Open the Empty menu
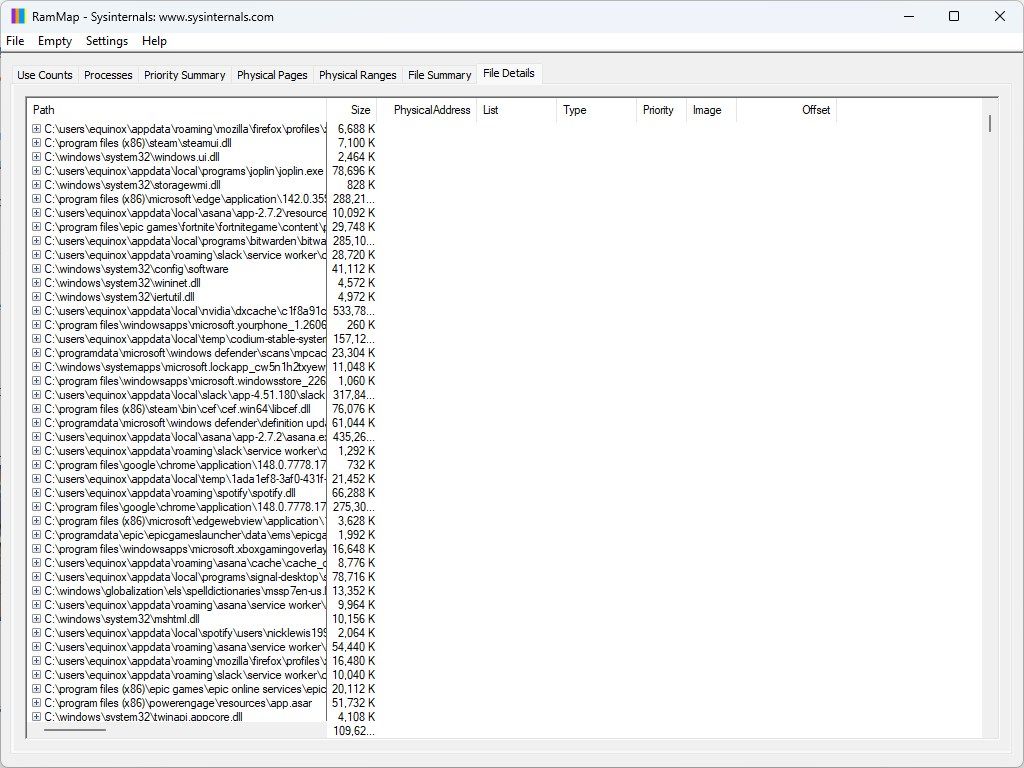This screenshot has height=768, width=1024. [55, 41]
